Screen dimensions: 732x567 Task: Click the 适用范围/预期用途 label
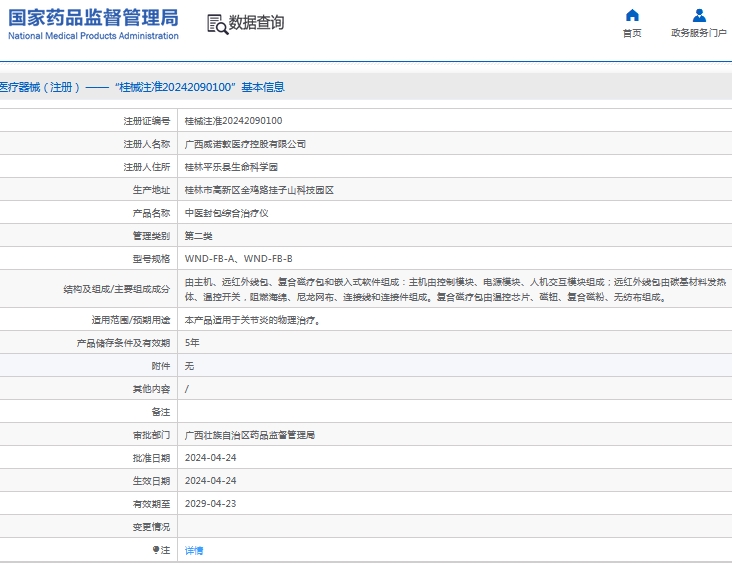click(131, 320)
